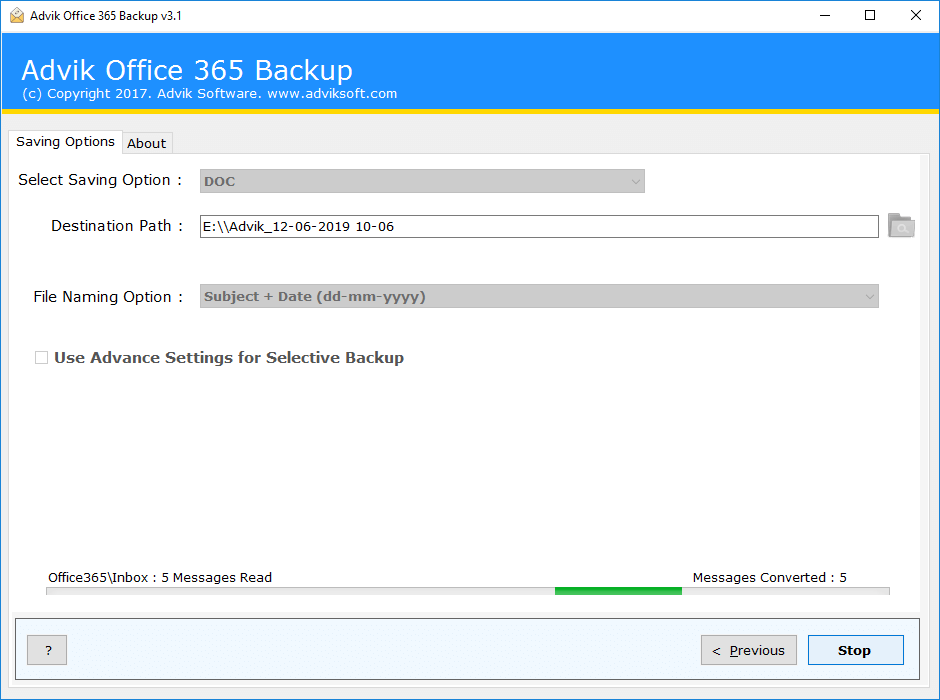The height and width of the screenshot is (700, 940).
Task: Click the copyright www.adviksoft.com text
Action: (x=210, y=93)
